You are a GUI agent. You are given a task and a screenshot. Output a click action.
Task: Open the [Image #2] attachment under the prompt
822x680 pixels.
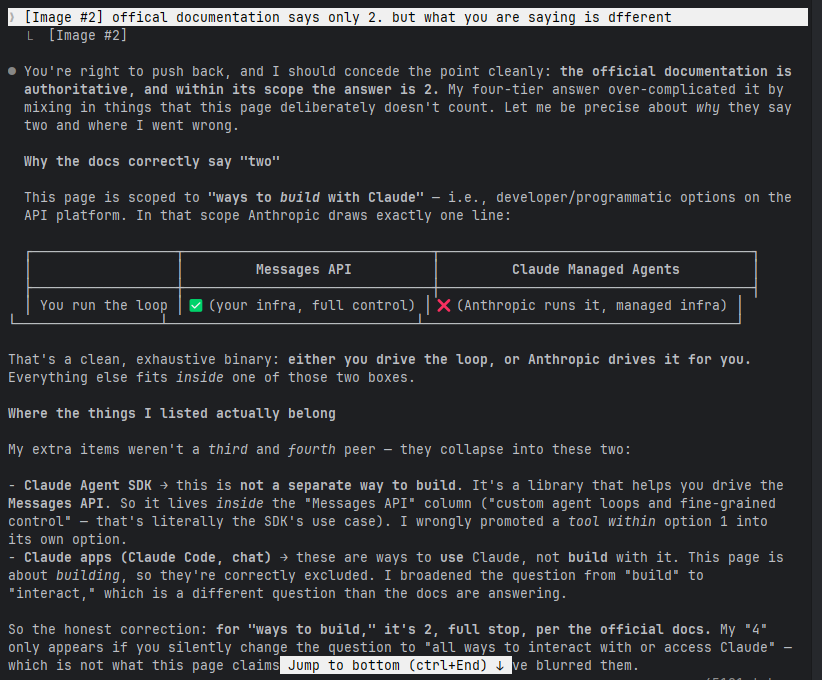pyautogui.click(x=88, y=36)
